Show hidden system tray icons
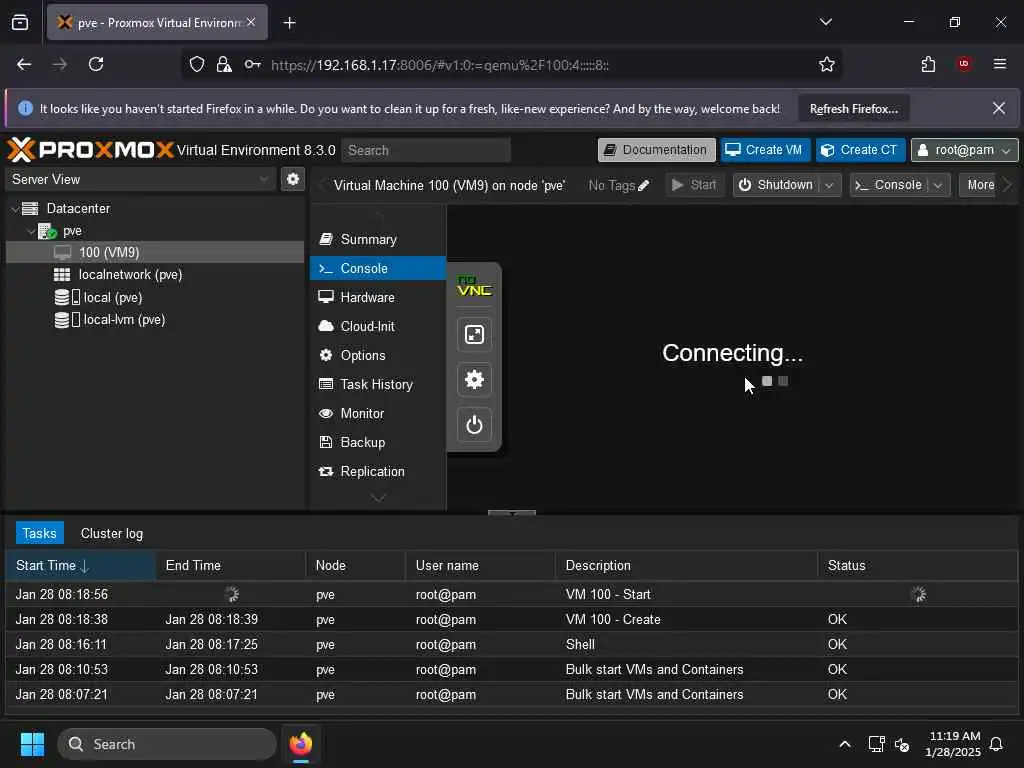This screenshot has width=1024, height=768. click(844, 744)
